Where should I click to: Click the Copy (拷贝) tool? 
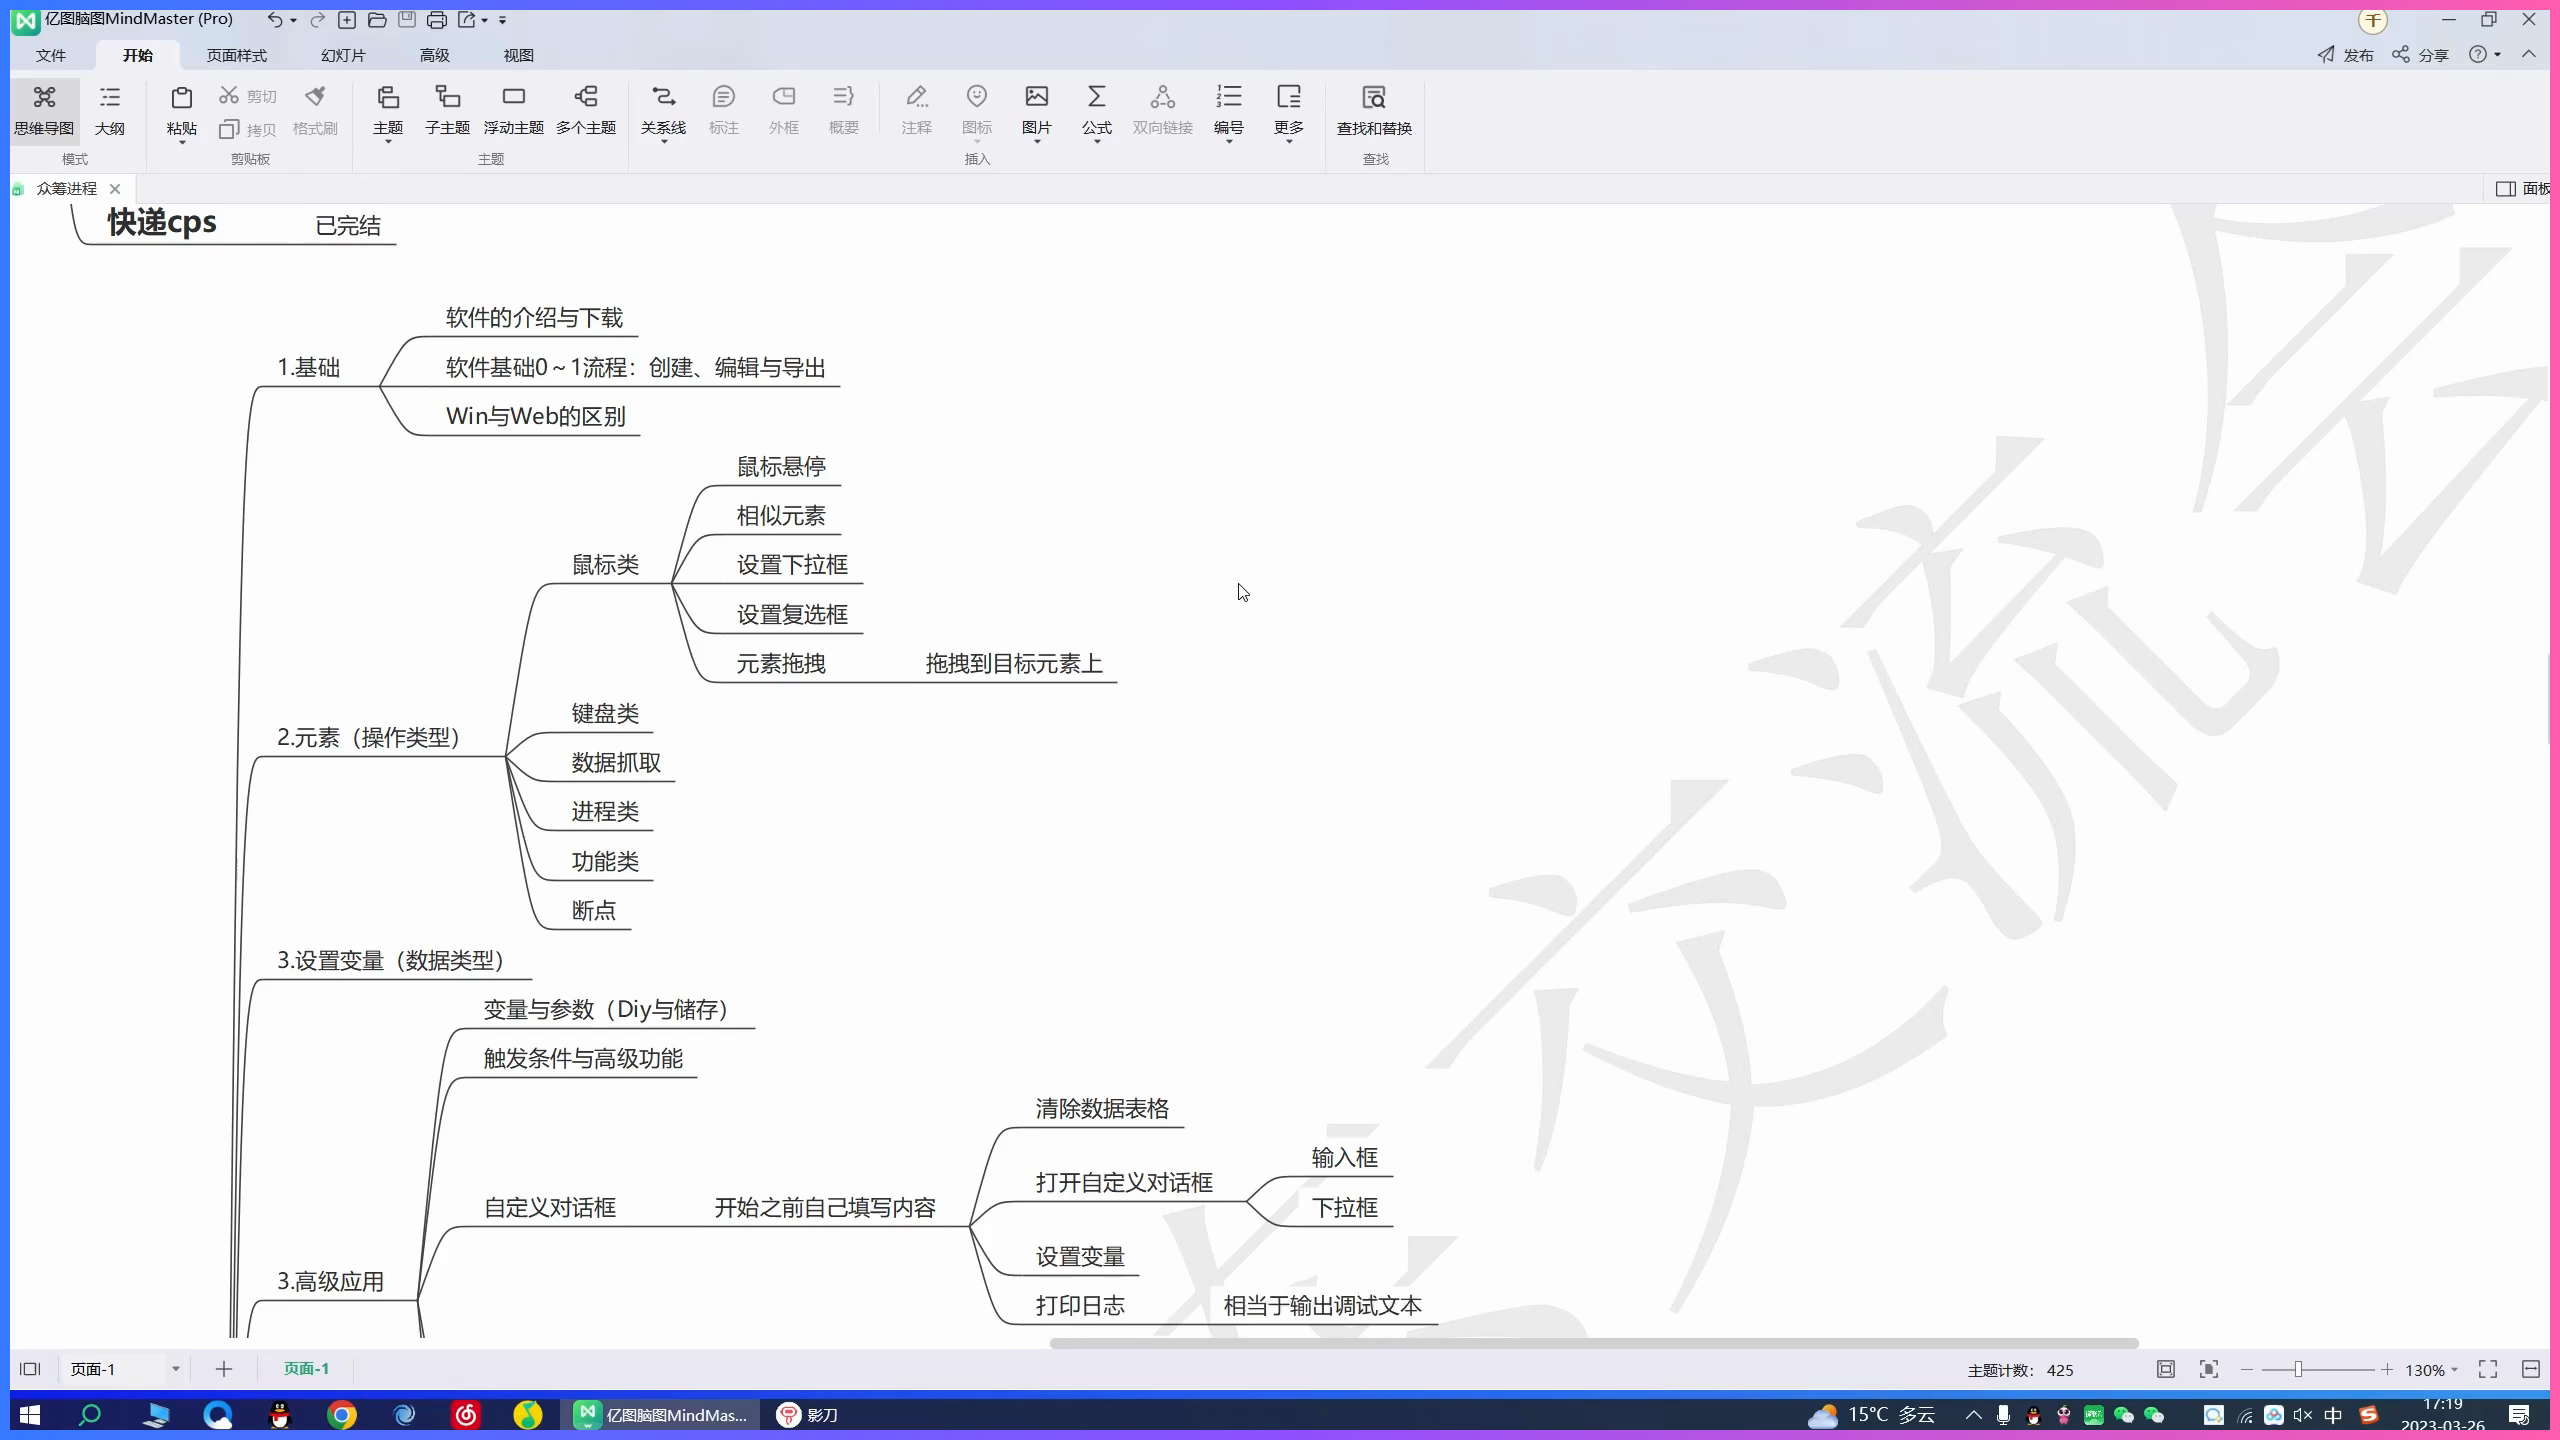tap(247, 129)
